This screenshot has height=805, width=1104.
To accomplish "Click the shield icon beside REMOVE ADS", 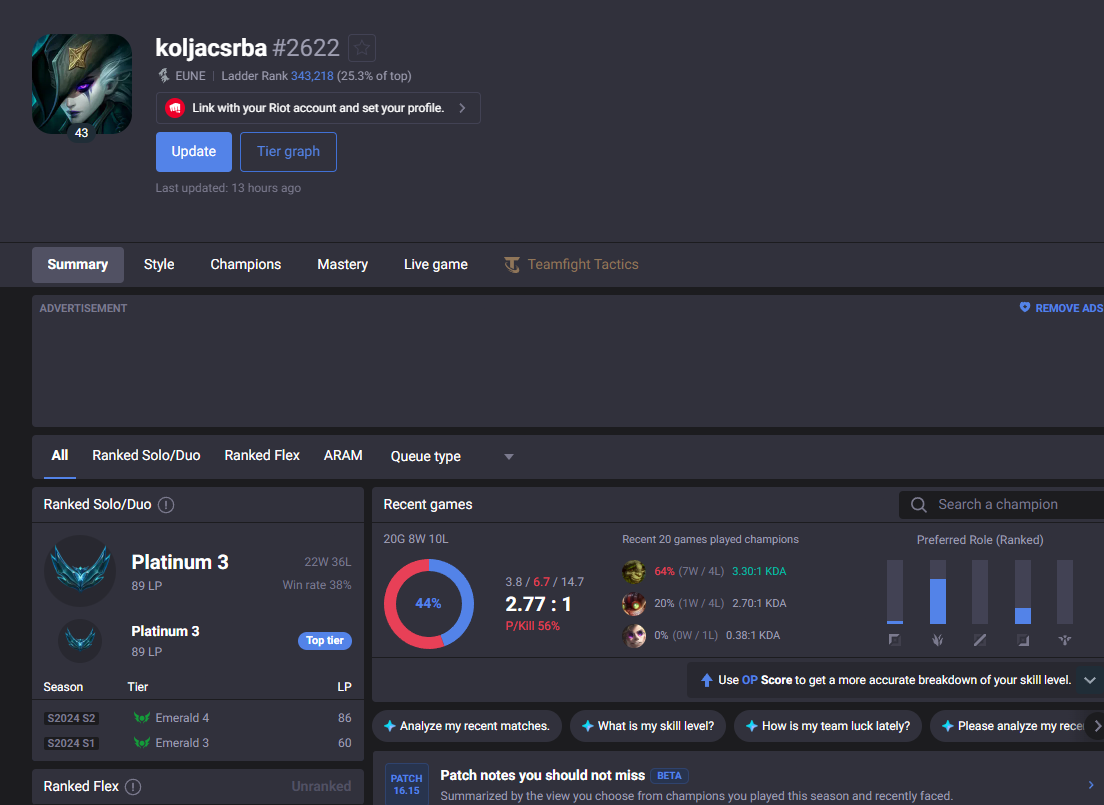I will coord(1024,307).
